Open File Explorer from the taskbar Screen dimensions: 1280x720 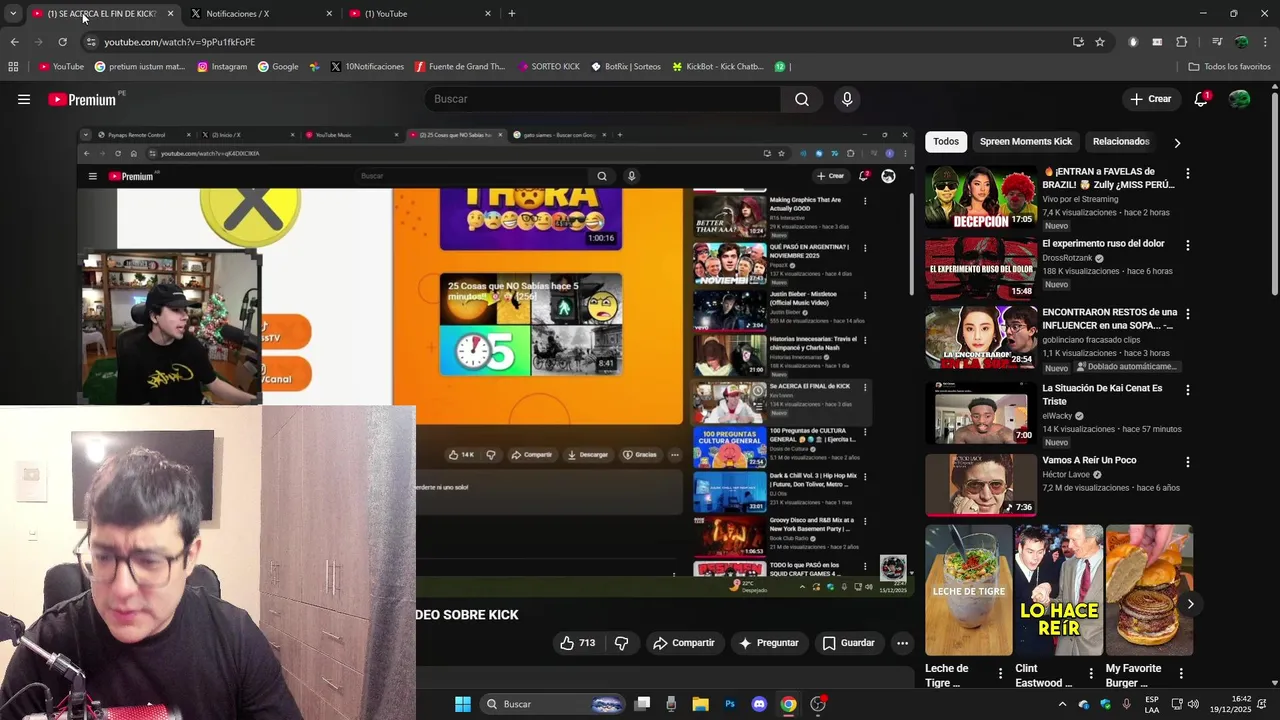[700, 704]
